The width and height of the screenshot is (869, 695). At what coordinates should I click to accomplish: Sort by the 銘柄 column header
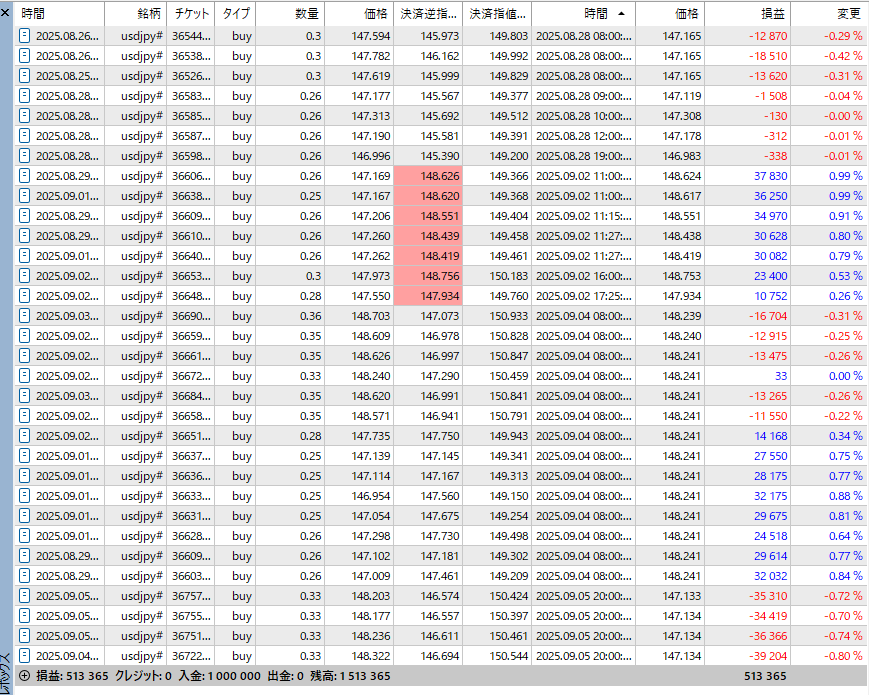(135, 13)
